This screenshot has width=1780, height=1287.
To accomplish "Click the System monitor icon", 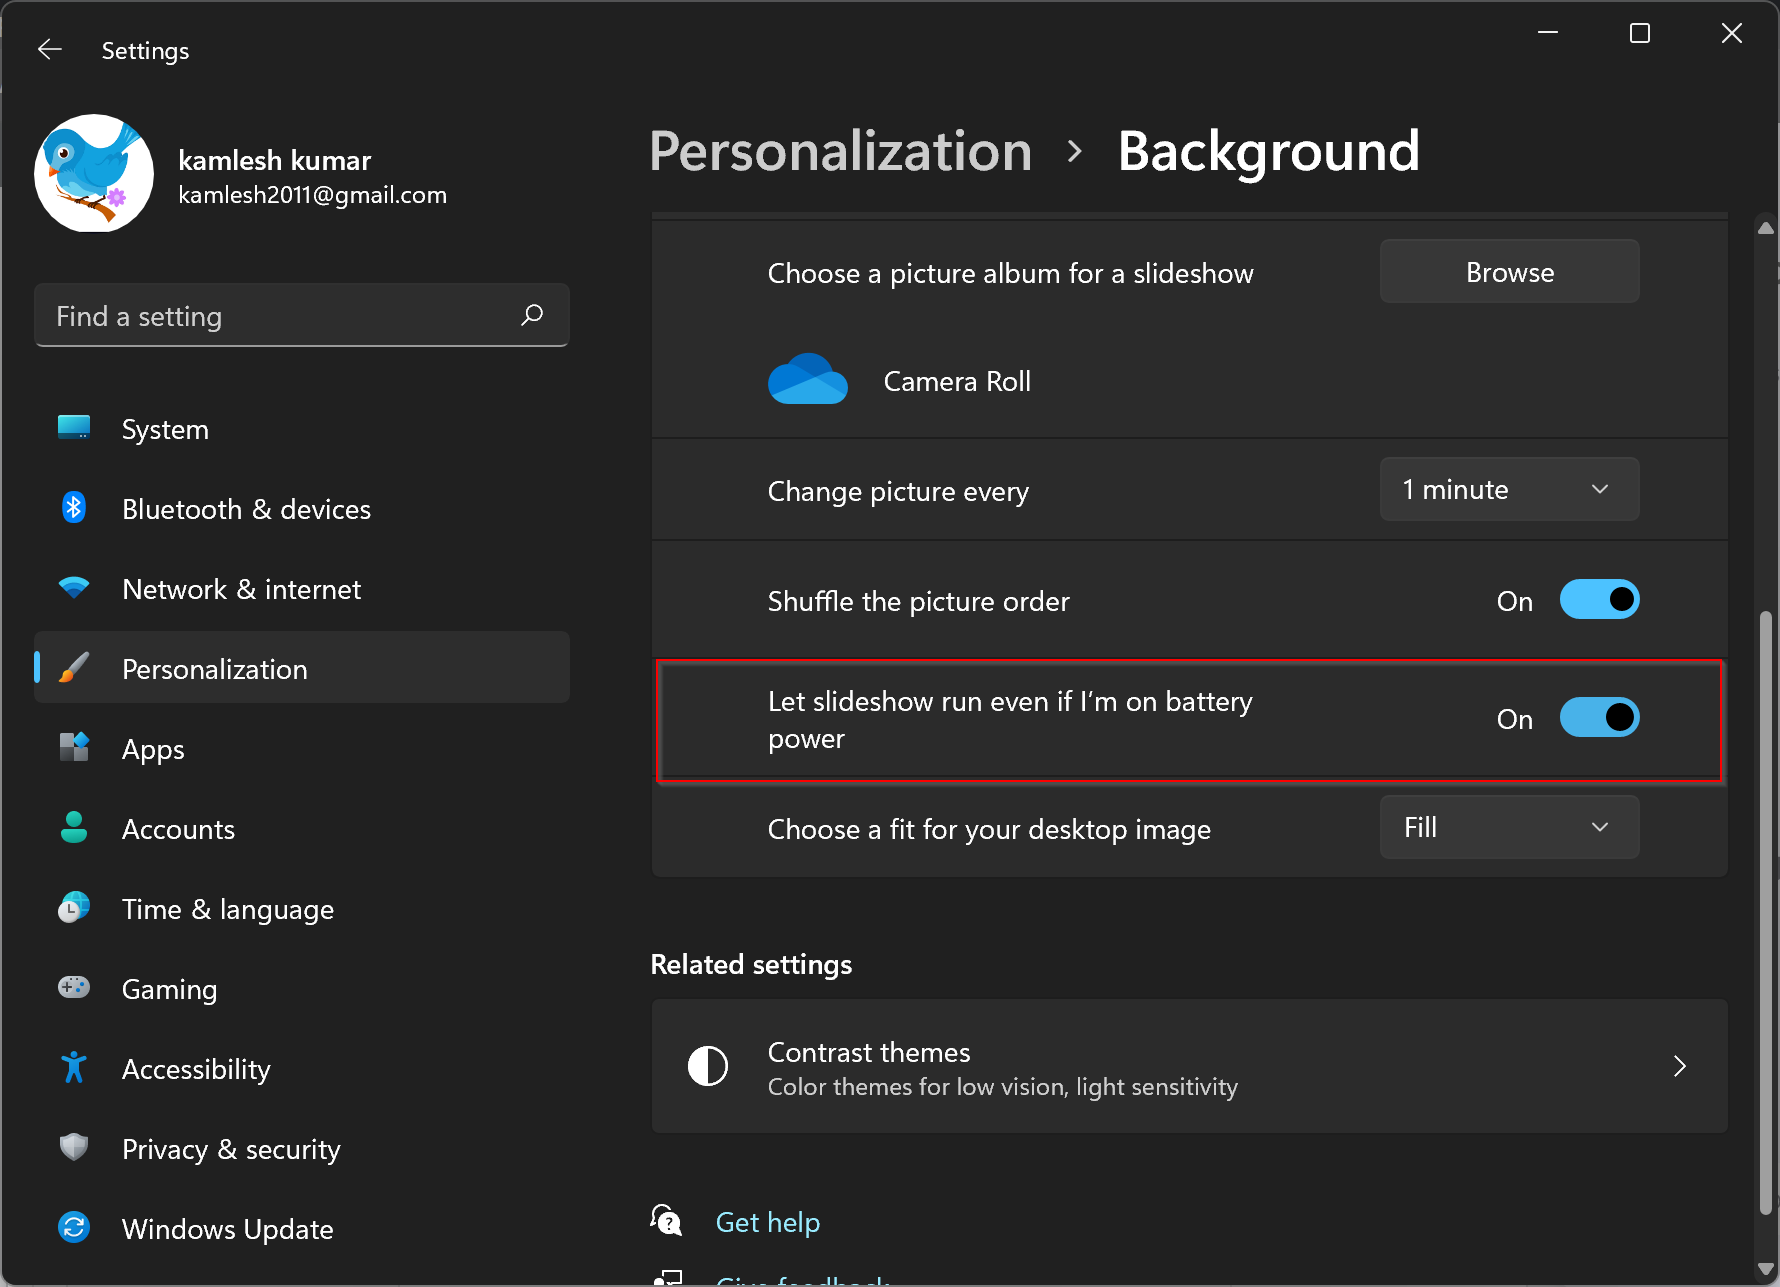I will (74, 428).
